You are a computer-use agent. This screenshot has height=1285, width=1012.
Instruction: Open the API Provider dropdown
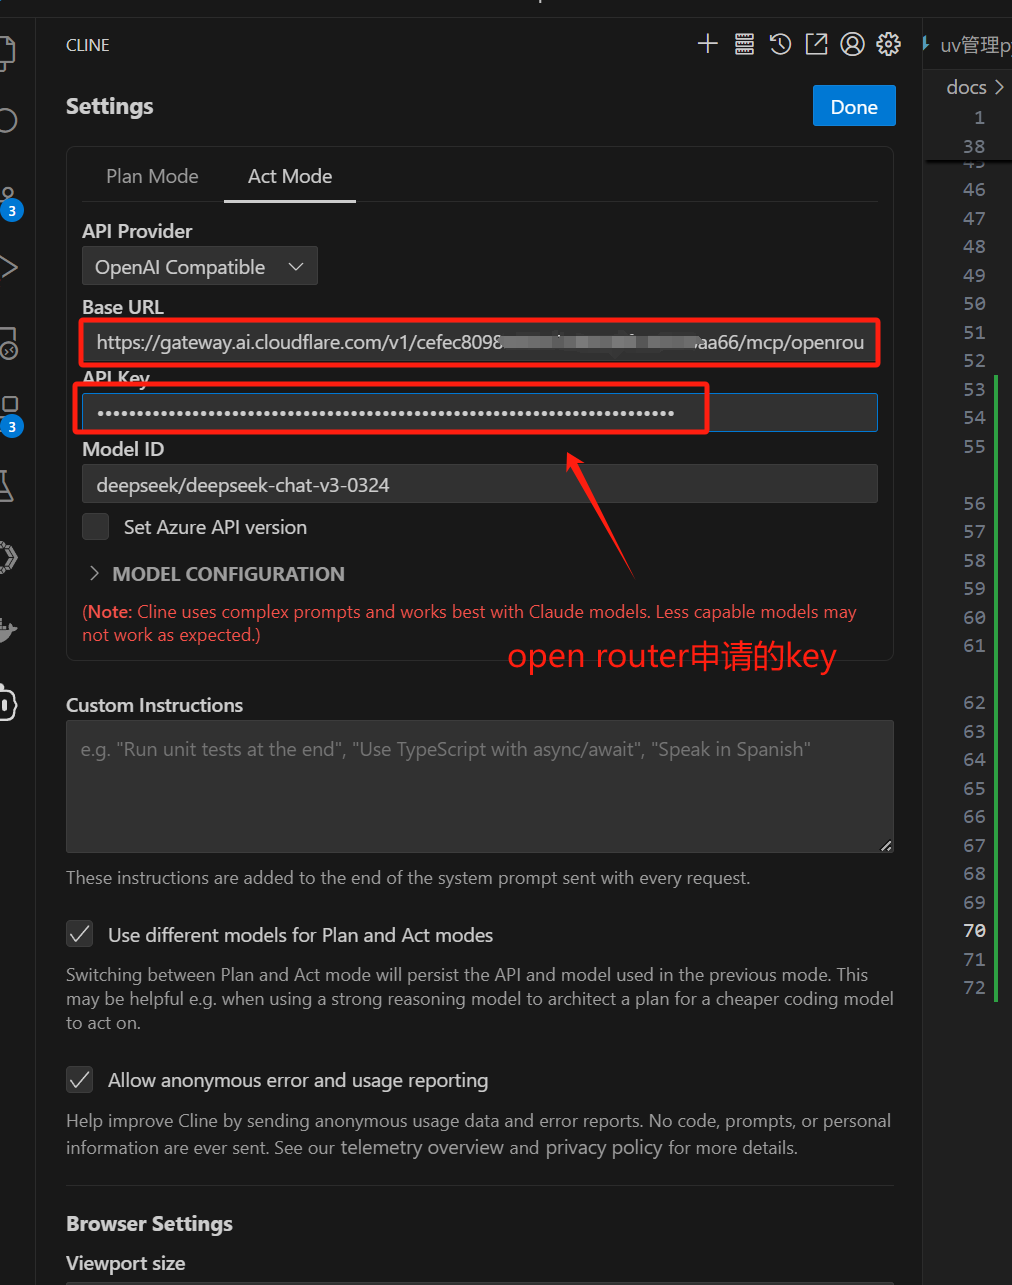click(199, 266)
